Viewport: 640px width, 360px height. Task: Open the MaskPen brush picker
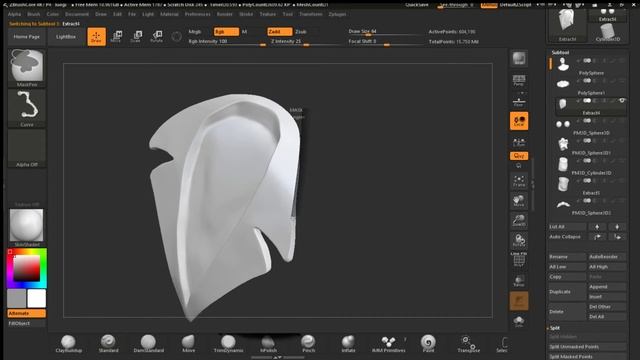tap(27, 67)
